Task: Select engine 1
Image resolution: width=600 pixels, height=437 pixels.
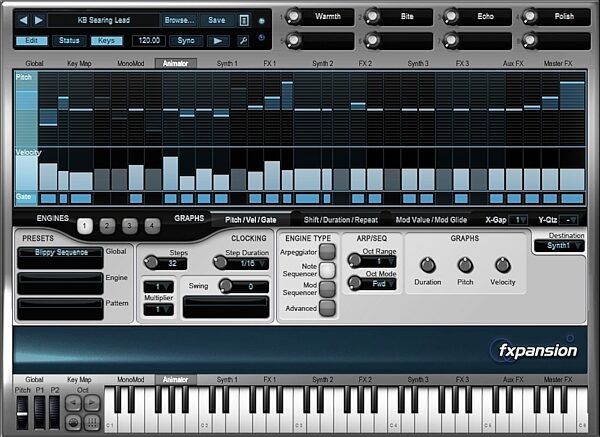Action: [85, 226]
